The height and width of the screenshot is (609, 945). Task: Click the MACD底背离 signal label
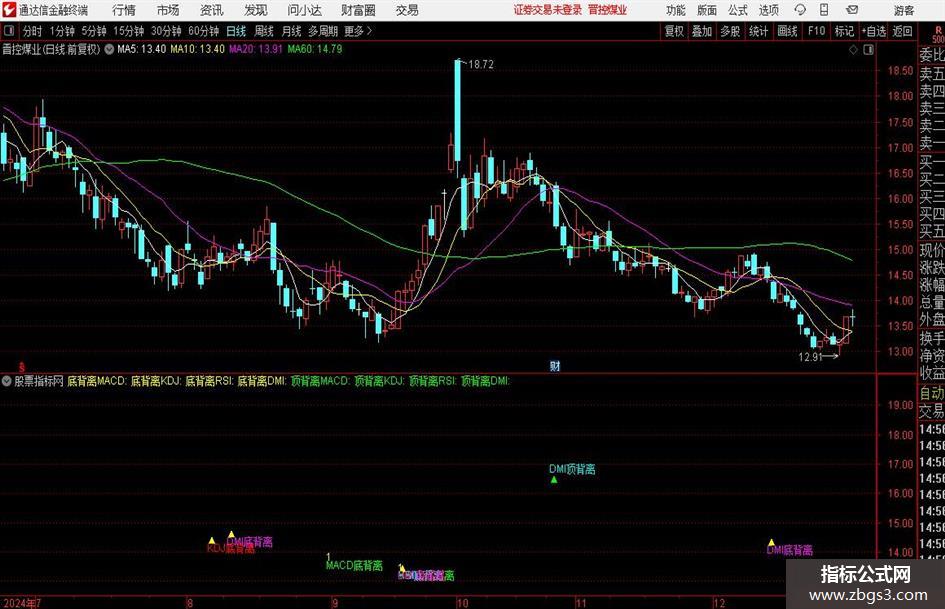click(354, 566)
